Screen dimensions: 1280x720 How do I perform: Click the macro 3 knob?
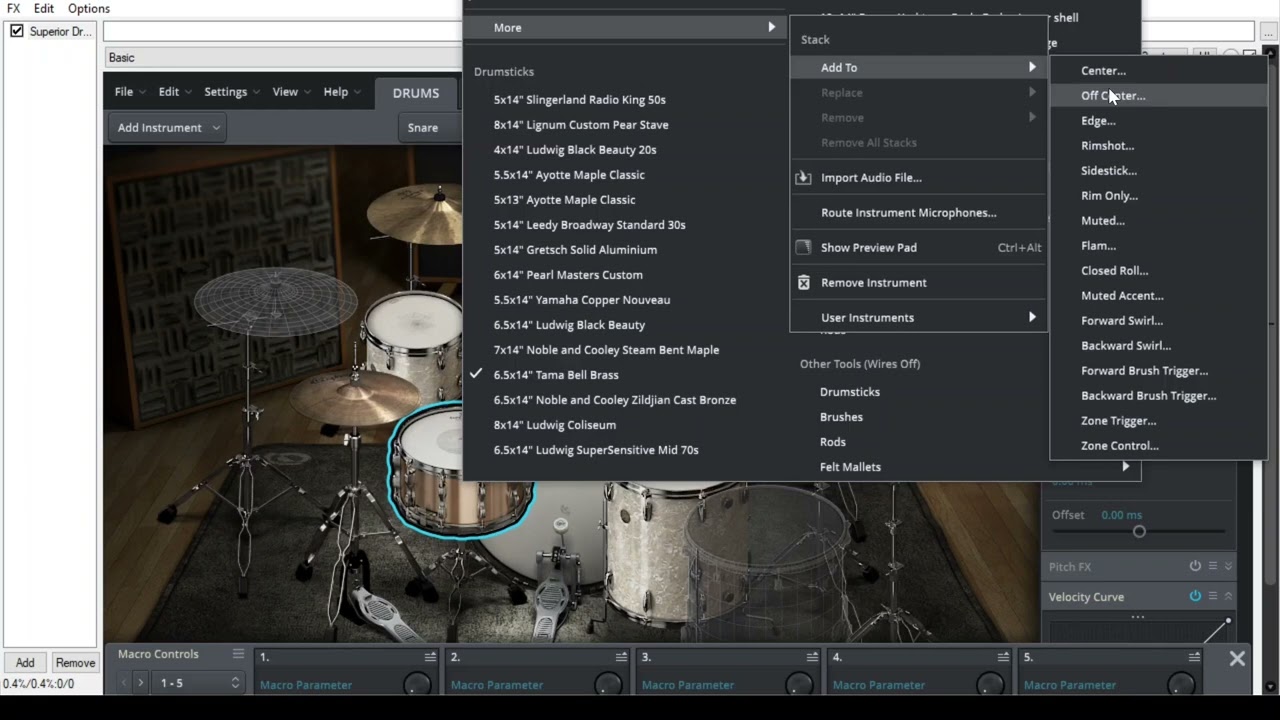coord(799,684)
